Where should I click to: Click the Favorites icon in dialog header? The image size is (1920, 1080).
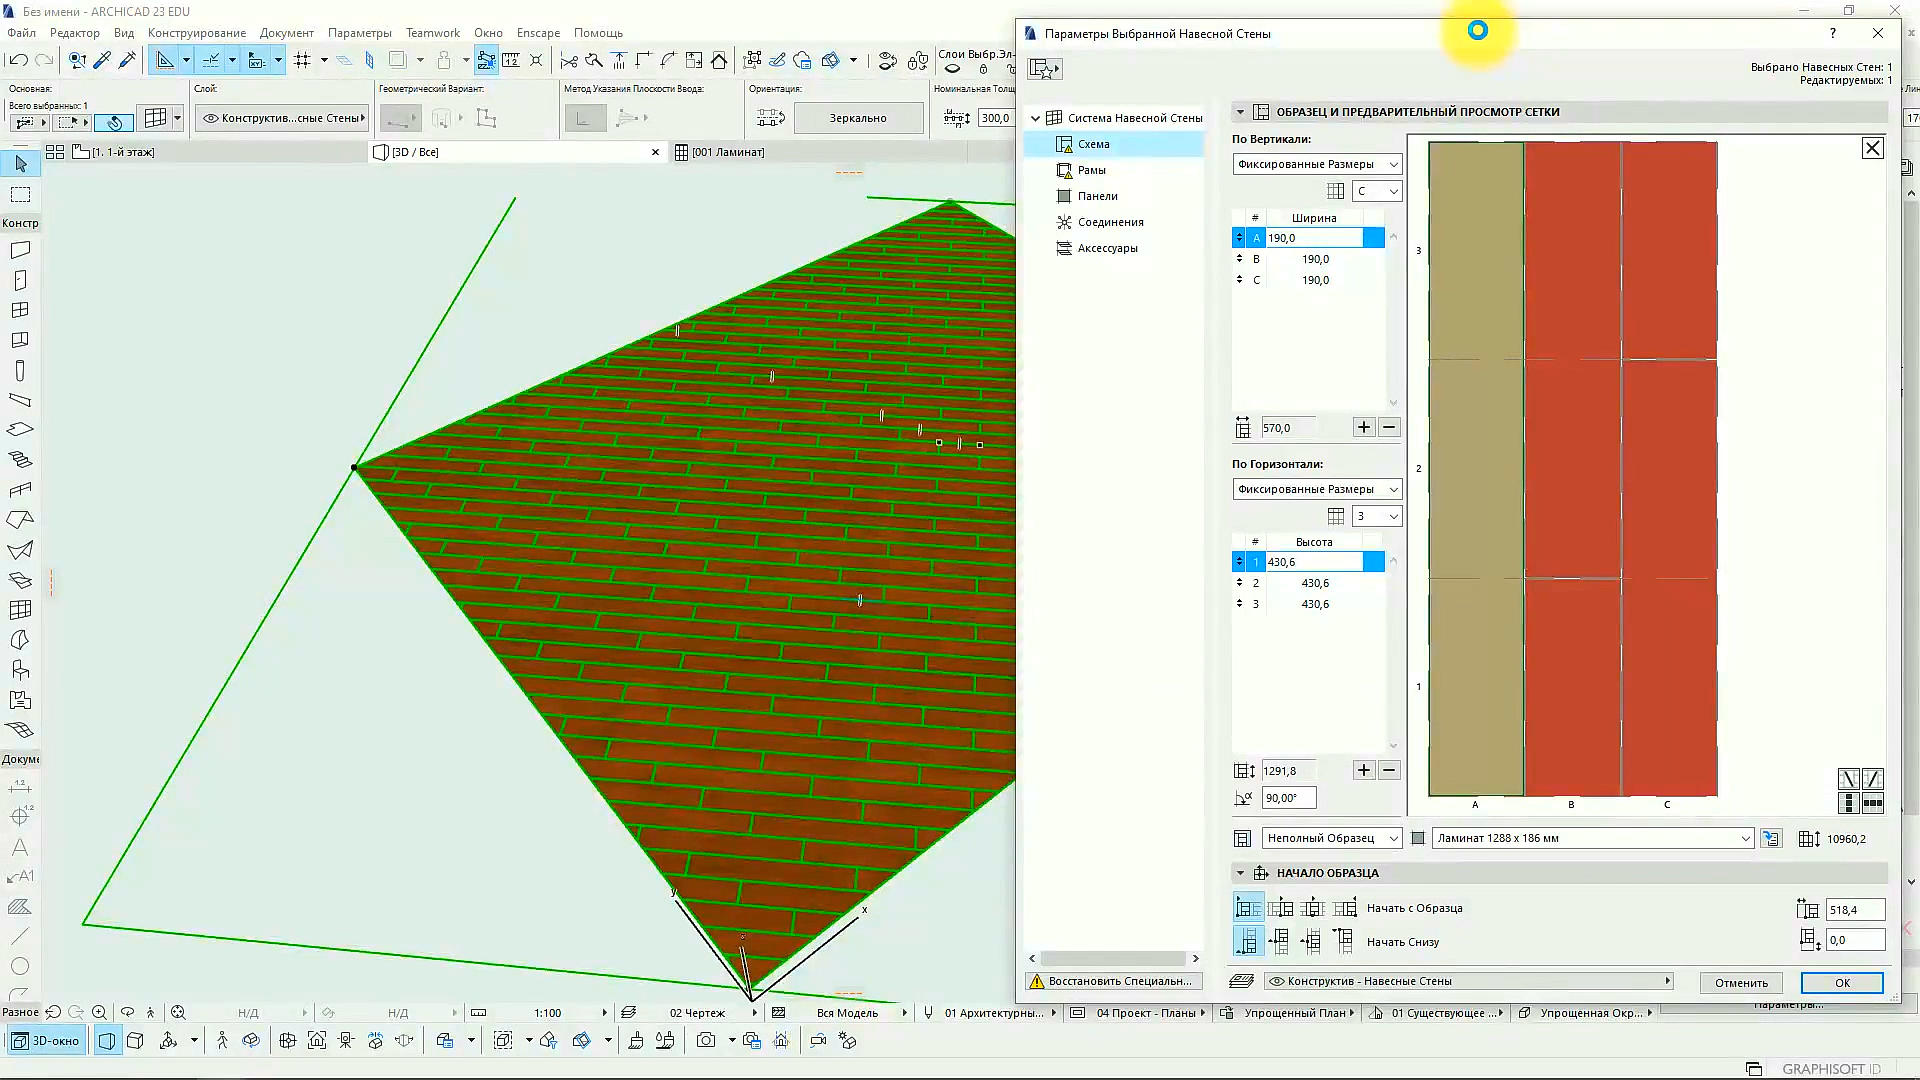click(1045, 68)
